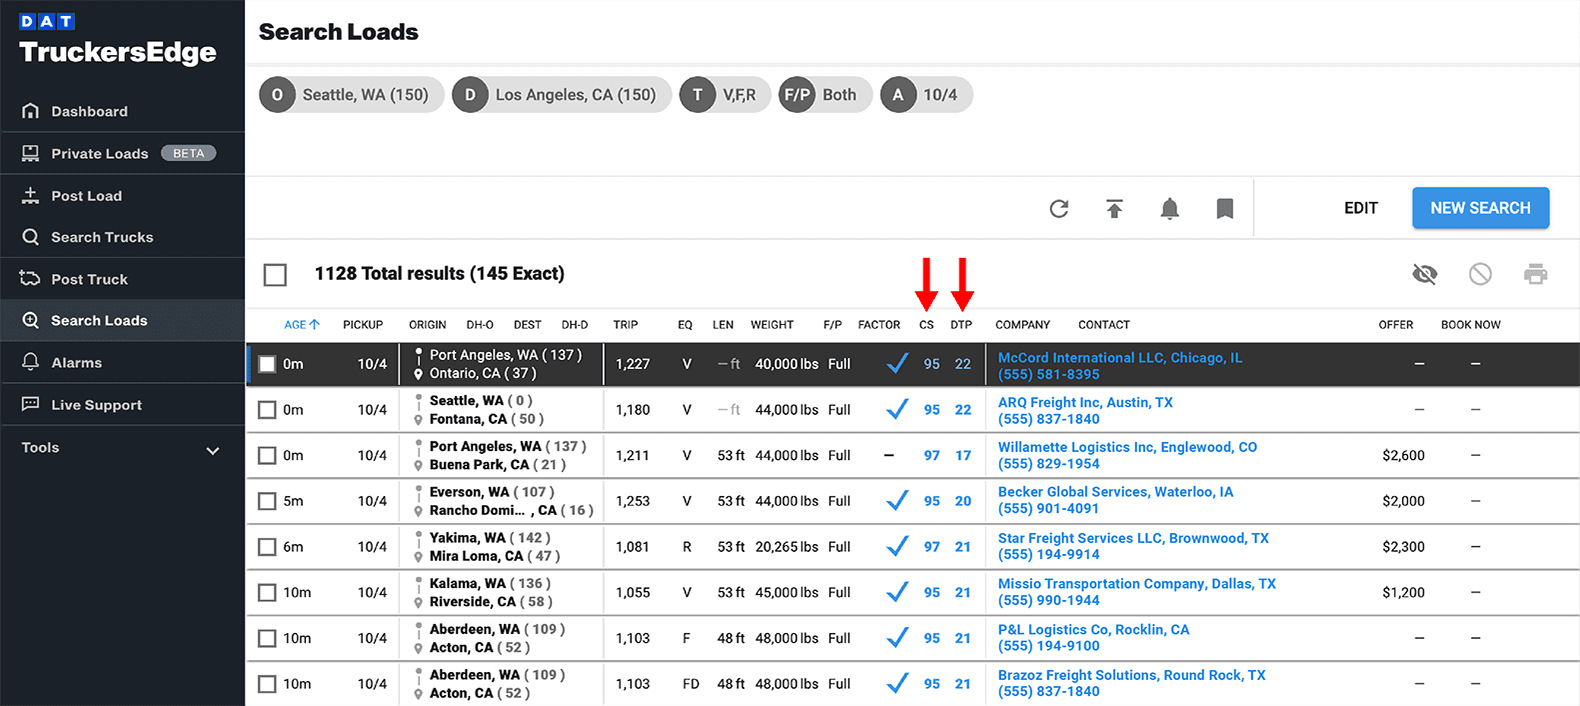Check the P&L Logistics row checkbox
1580x706 pixels.
tap(267, 638)
